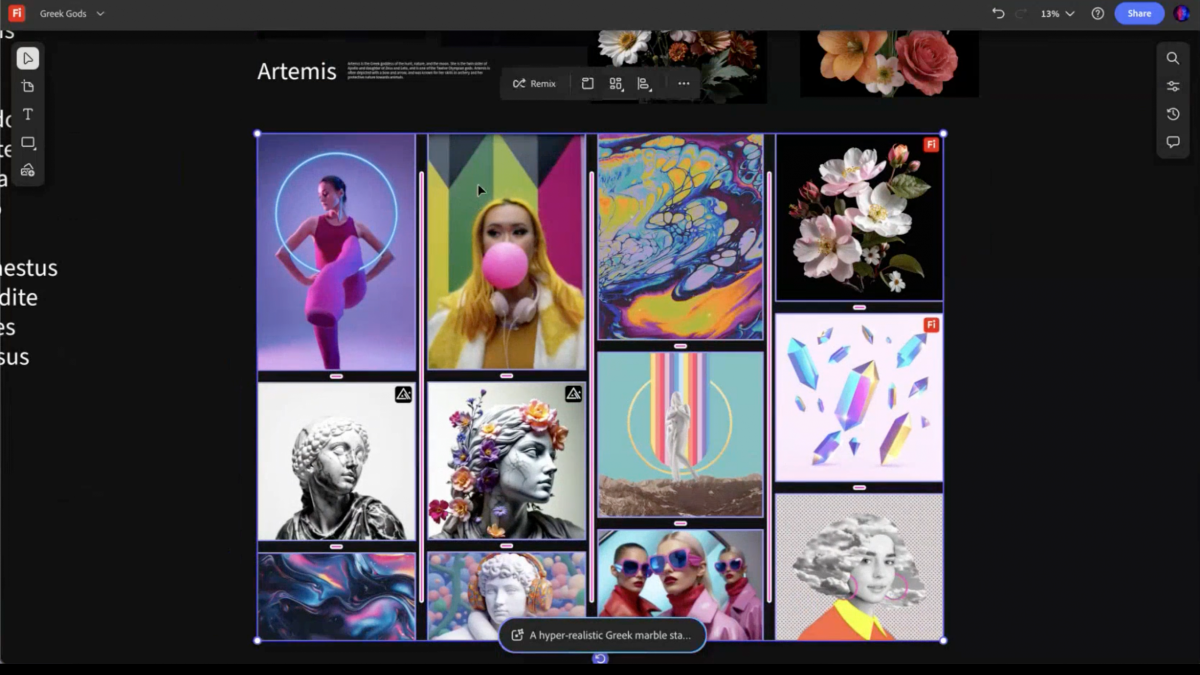This screenshot has height=675, width=1200.
Task: Open the settings sliders panel
Action: (1173, 87)
